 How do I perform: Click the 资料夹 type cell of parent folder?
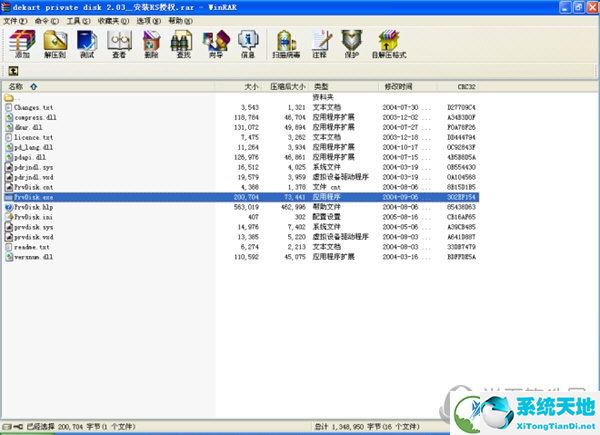point(323,97)
